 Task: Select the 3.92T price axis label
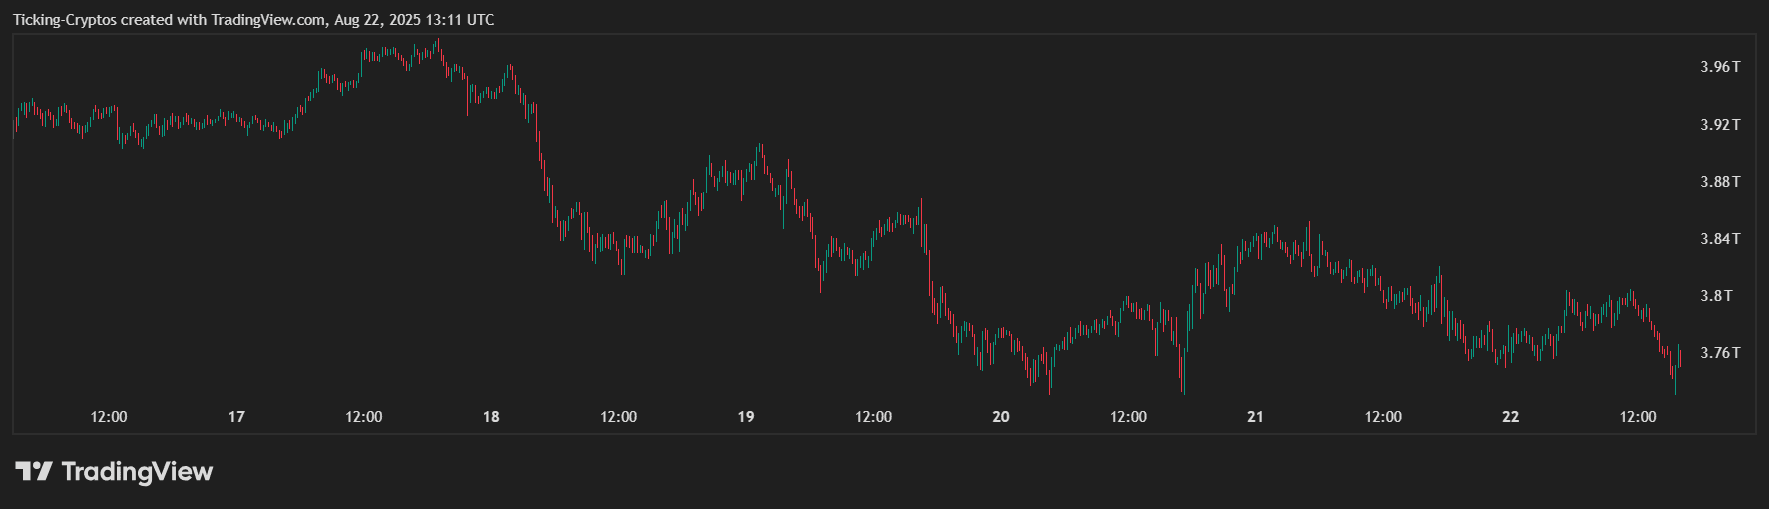tap(1719, 125)
